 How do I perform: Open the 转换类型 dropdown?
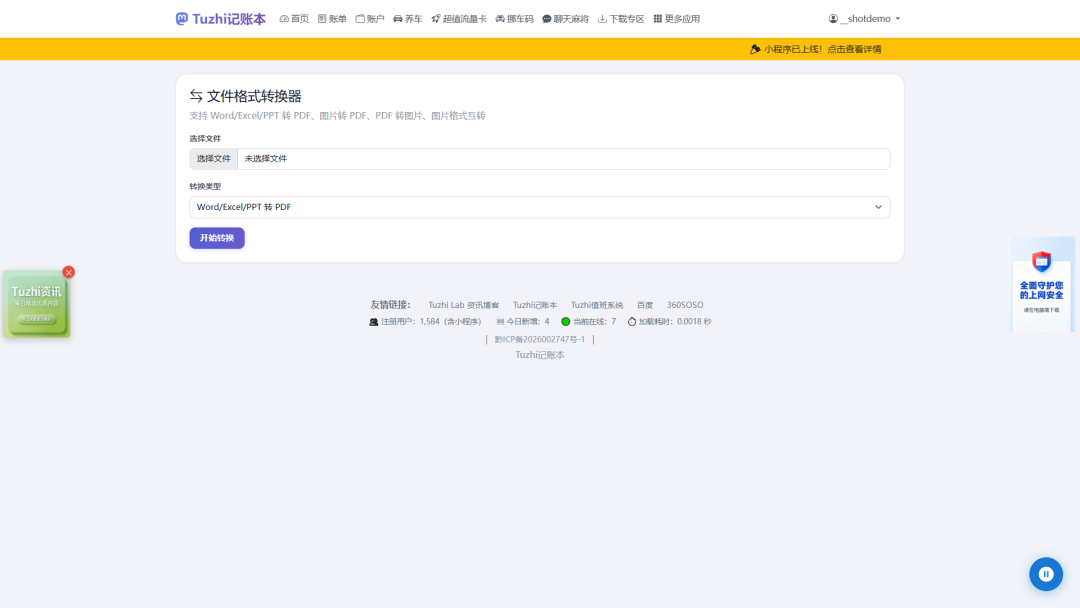pos(540,207)
